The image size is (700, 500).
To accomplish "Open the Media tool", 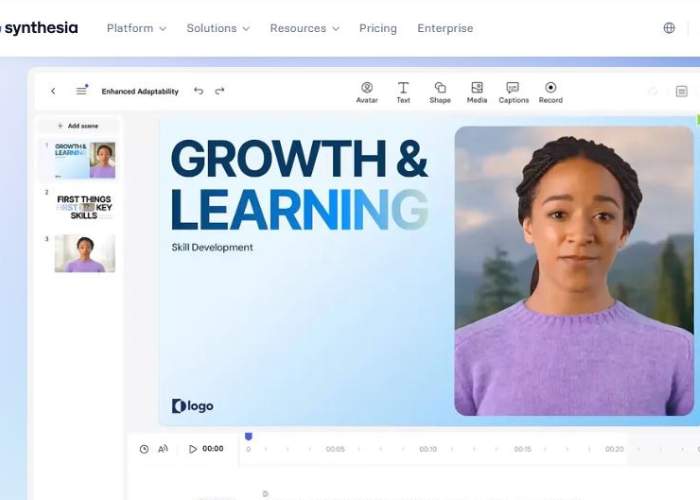I will click(x=477, y=92).
